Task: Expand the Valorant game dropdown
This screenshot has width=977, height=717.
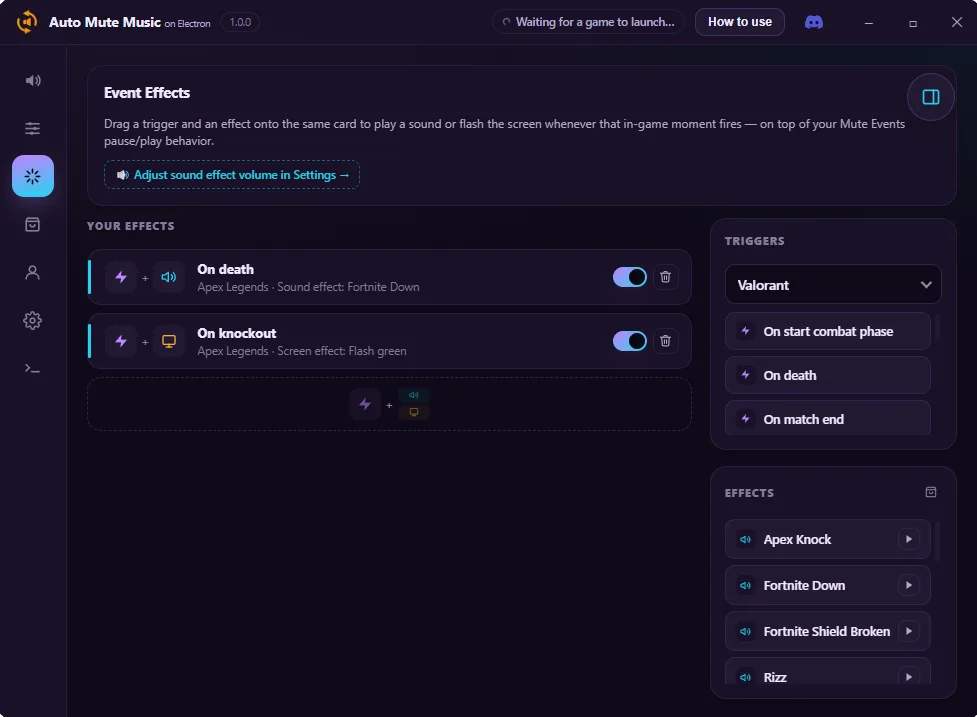Action: 833,285
